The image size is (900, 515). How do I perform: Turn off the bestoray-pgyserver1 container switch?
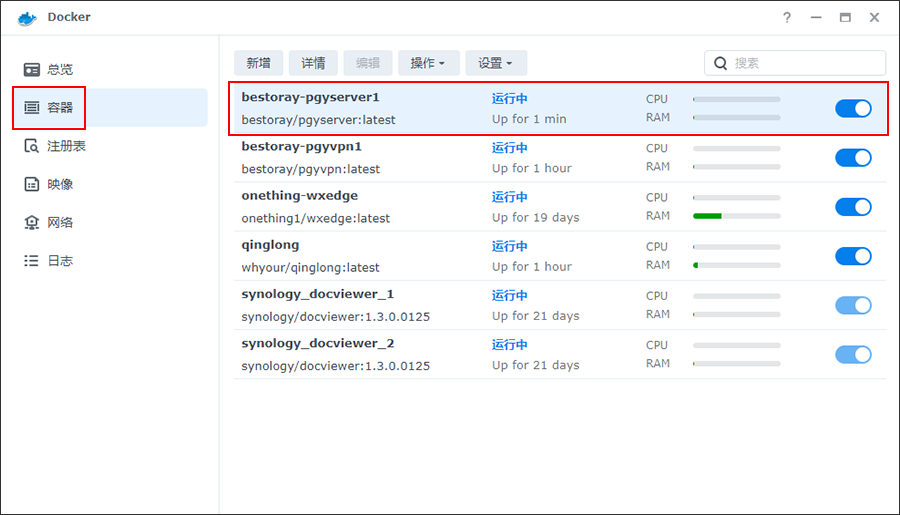pos(853,109)
